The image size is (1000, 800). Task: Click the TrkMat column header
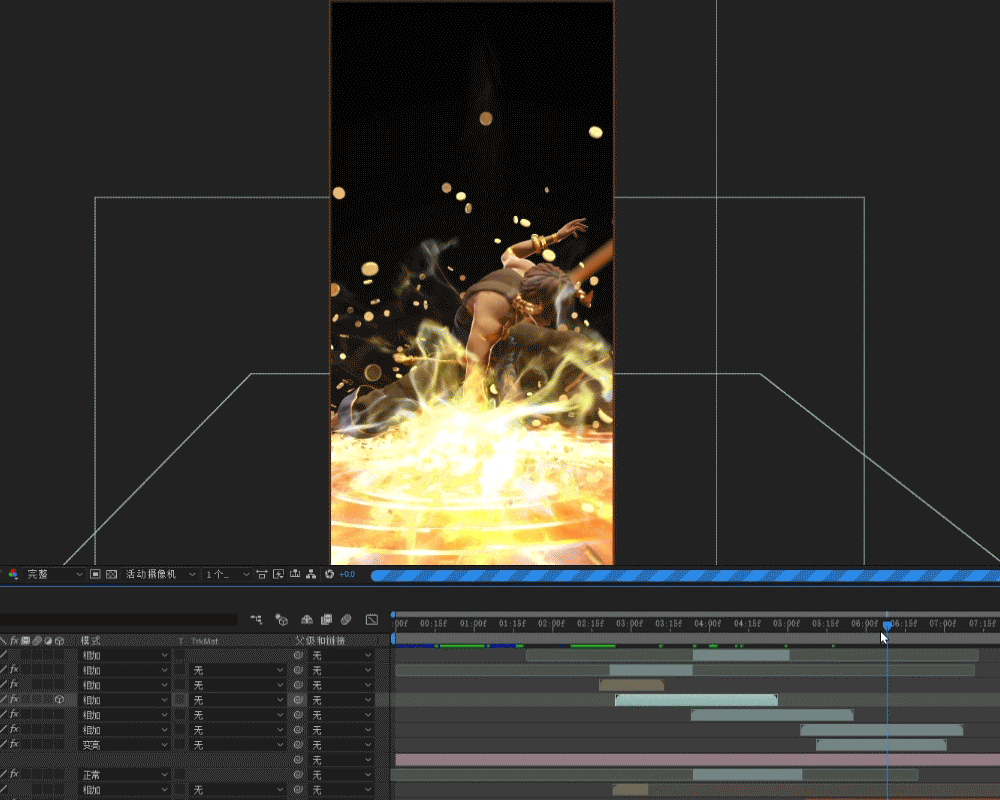click(204, 641)
